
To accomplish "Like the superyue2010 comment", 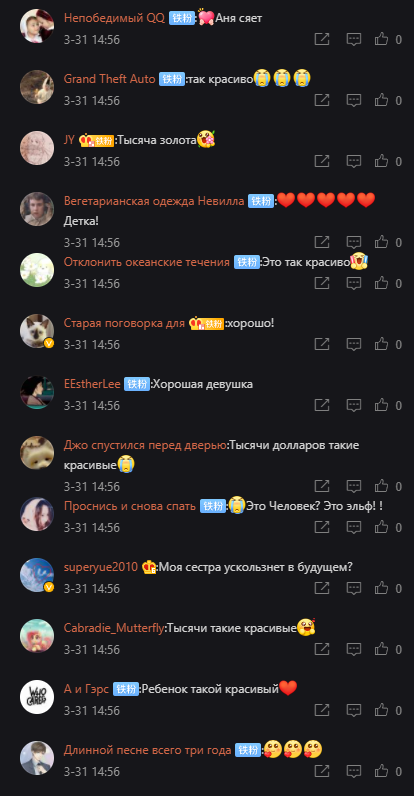I will coord(382,588).
